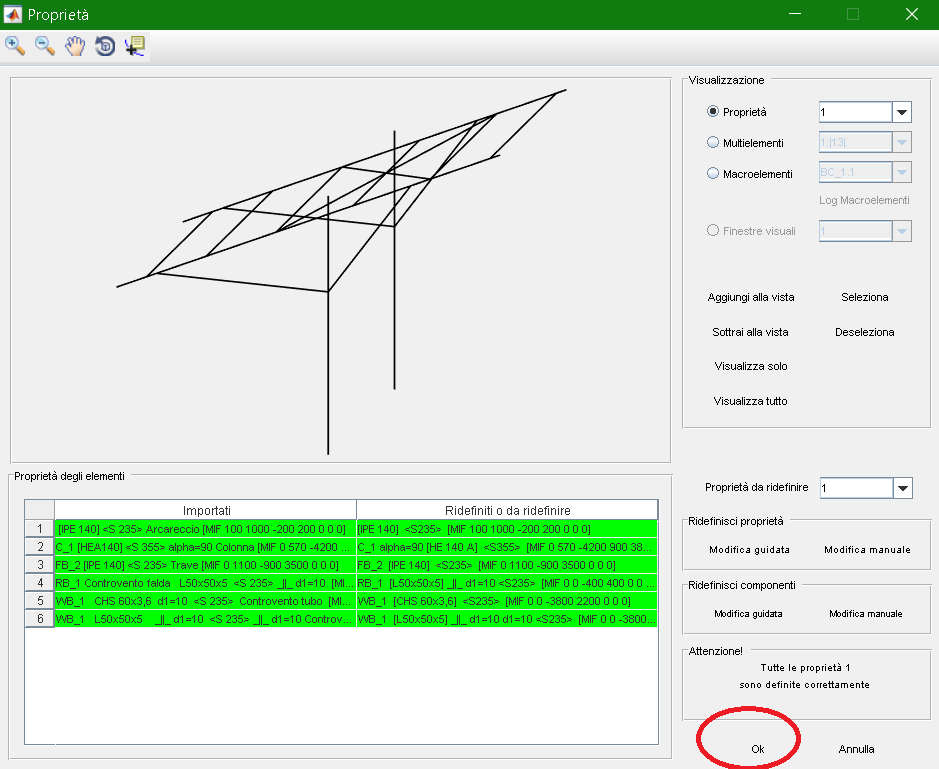Click Visualizza tutto

point(750,401)
